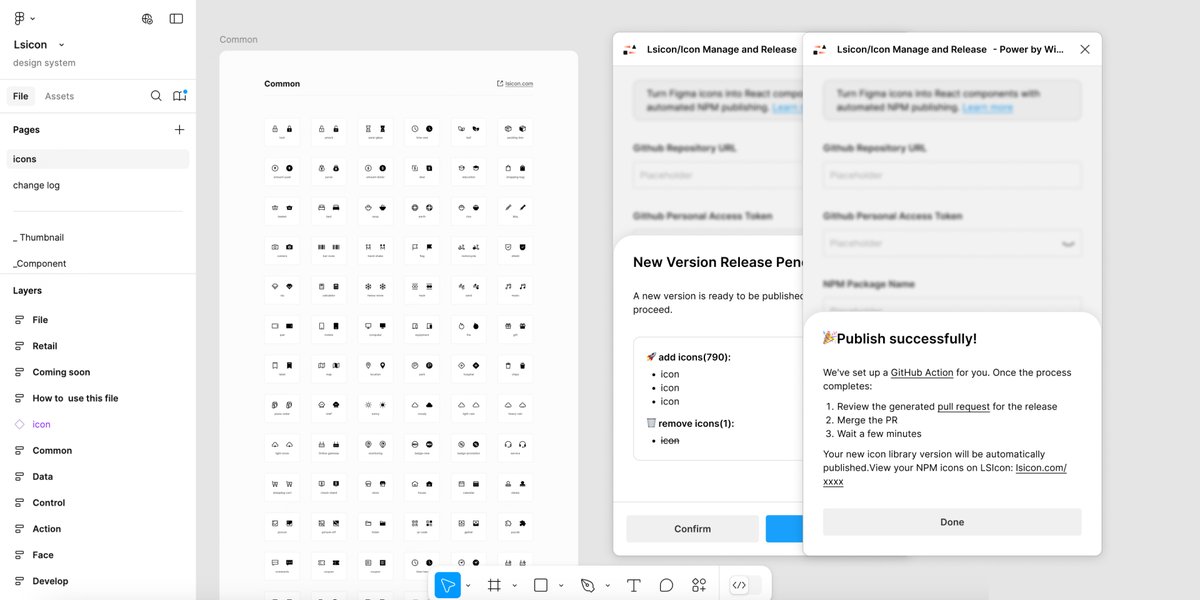Open the Actions components-plus tool
Viewport: 1200px width, 600px height.
699,585
